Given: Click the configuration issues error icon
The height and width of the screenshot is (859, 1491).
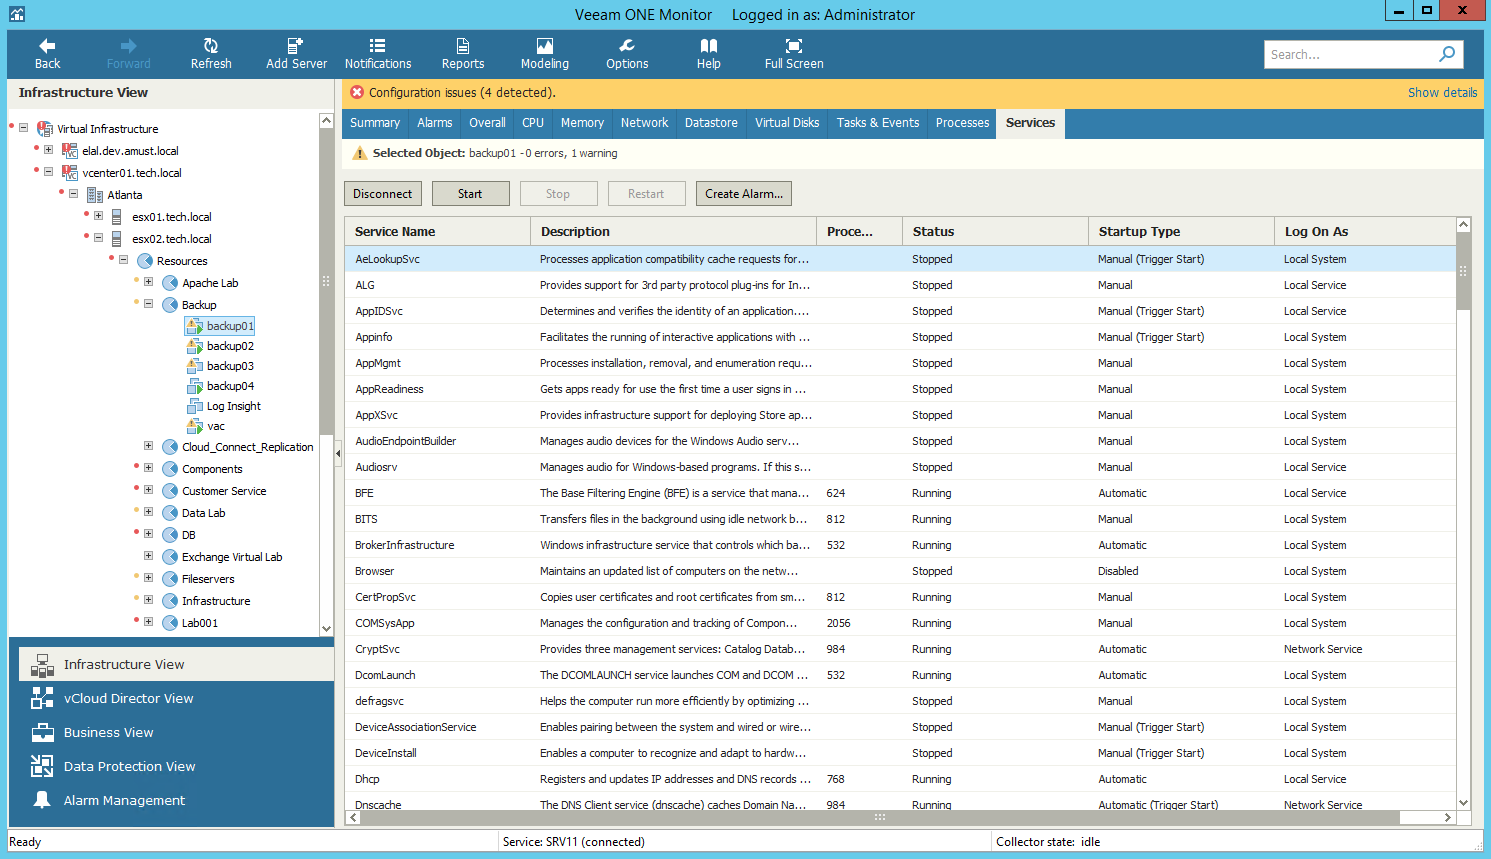Looking at the screenshot, I should pyautogui.click(x=357, y=92).
